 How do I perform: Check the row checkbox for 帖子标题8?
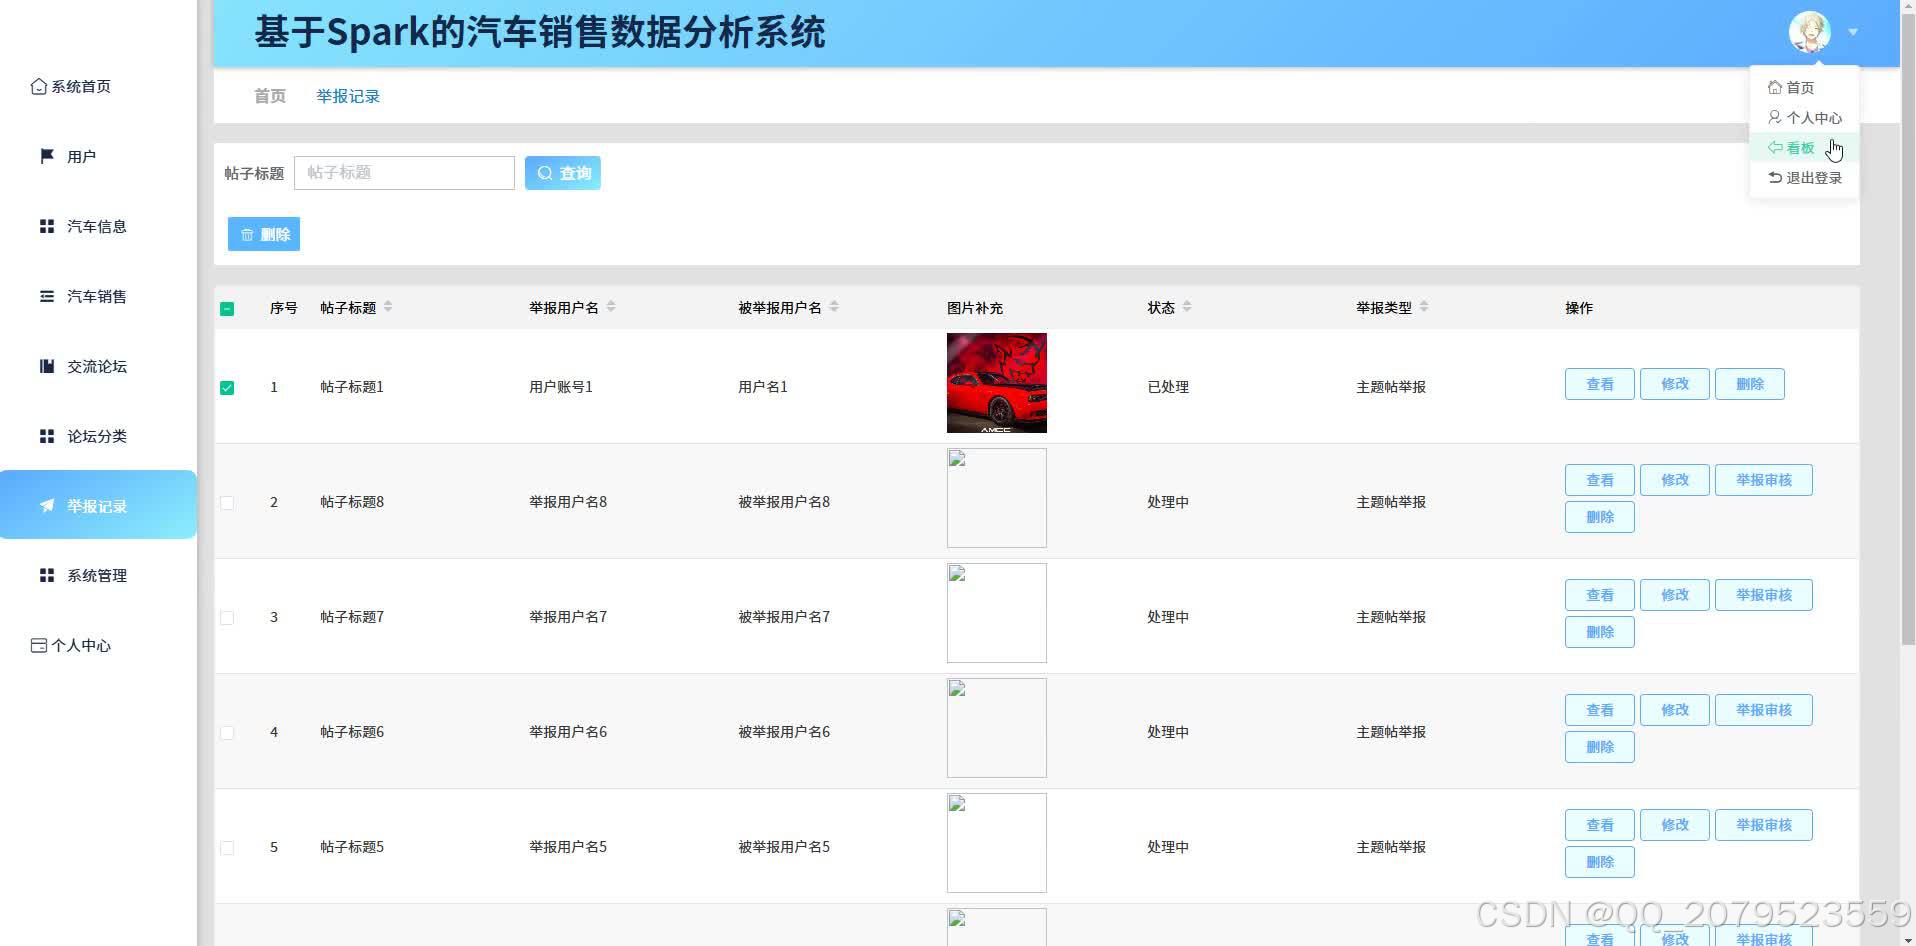tap(227, 503)
